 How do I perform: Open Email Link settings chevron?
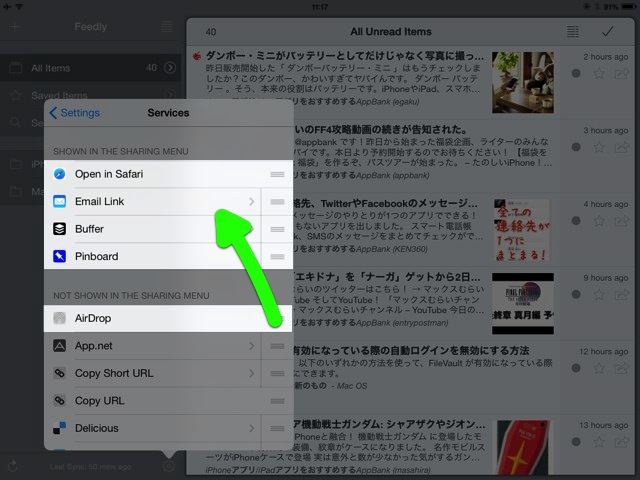click(x=251, y=202)
